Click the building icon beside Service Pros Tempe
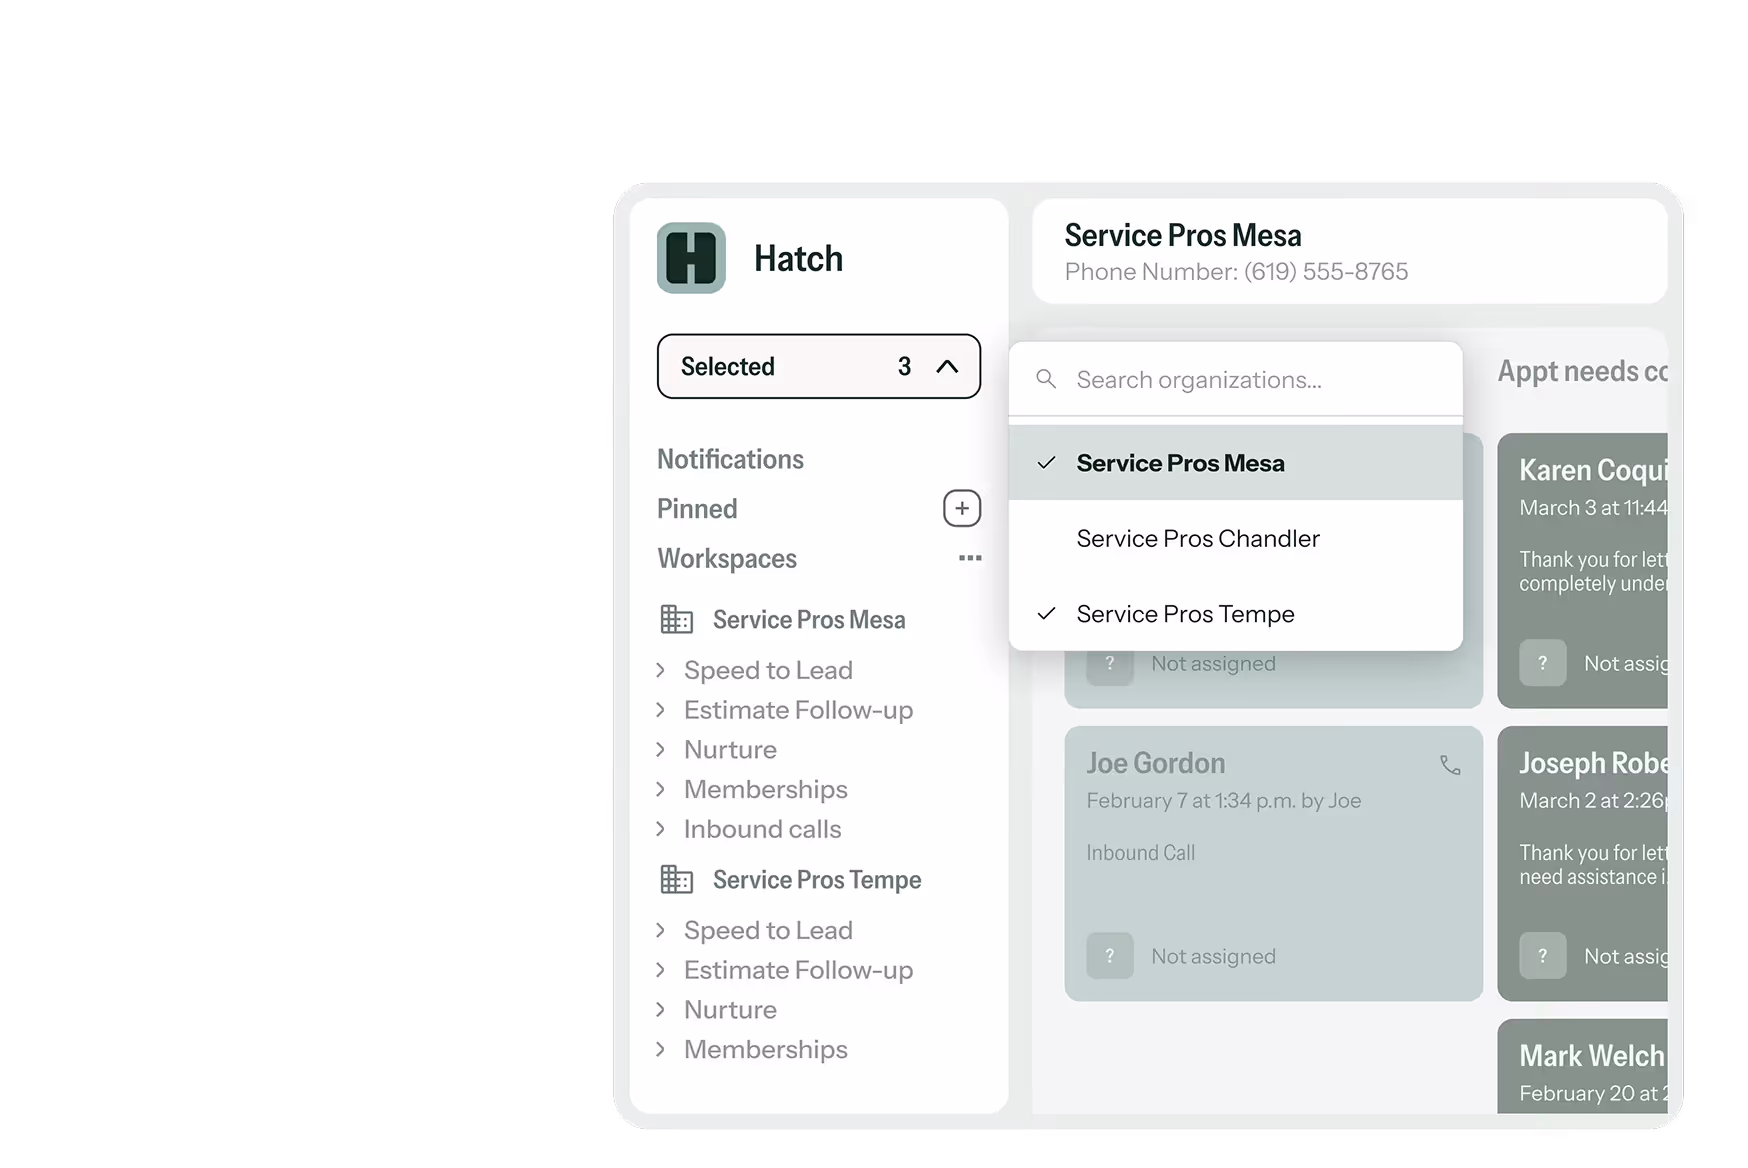The width and height of the screenshot is (1748, 1168). pos(676,879)
